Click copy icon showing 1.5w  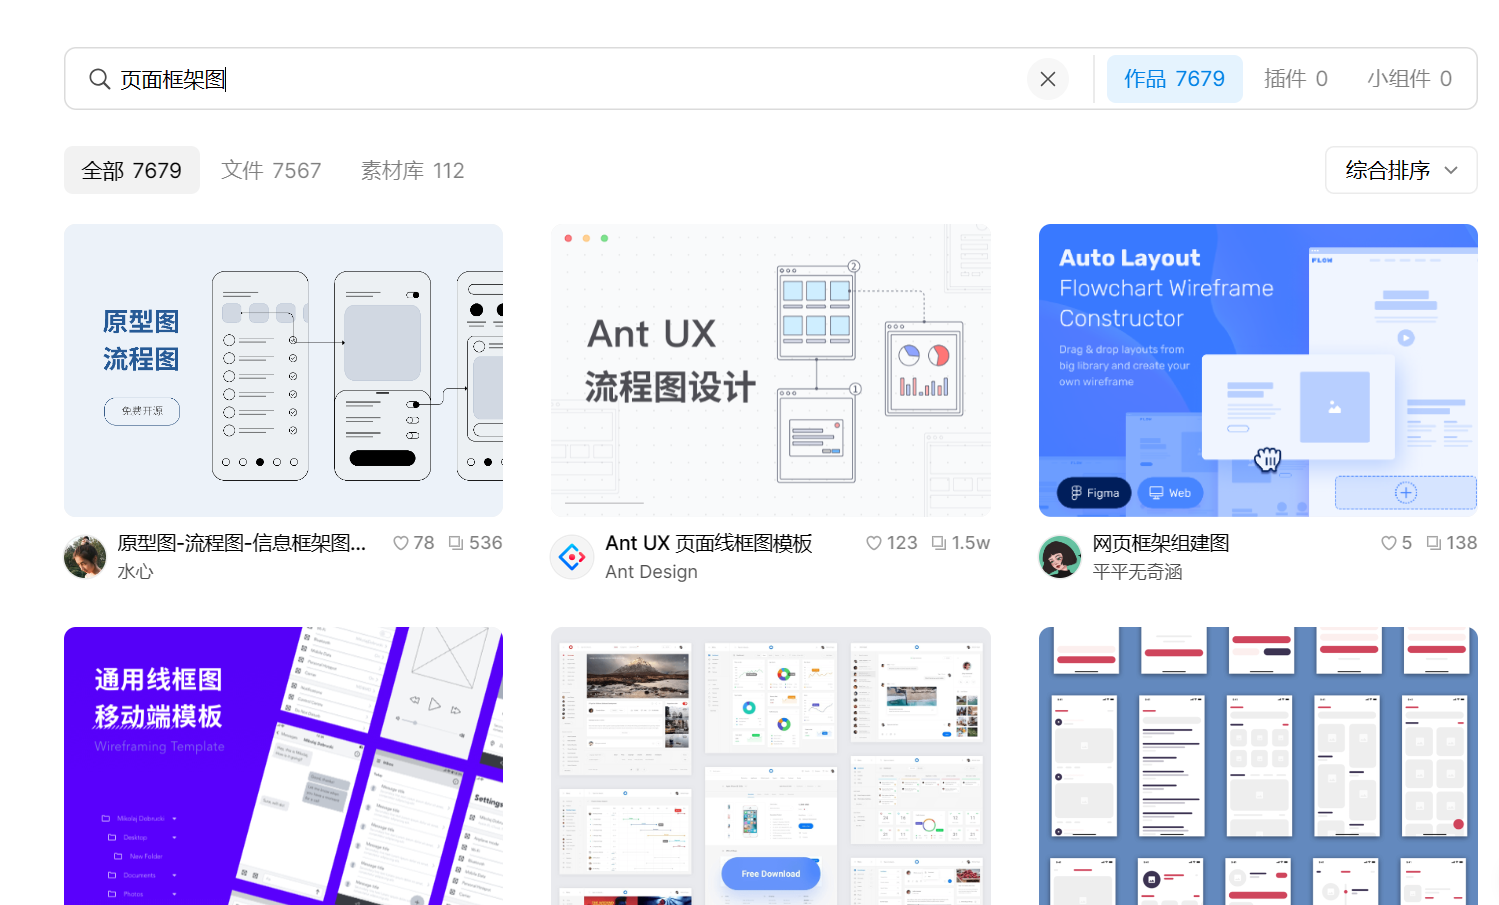click(x=939, y=543)
